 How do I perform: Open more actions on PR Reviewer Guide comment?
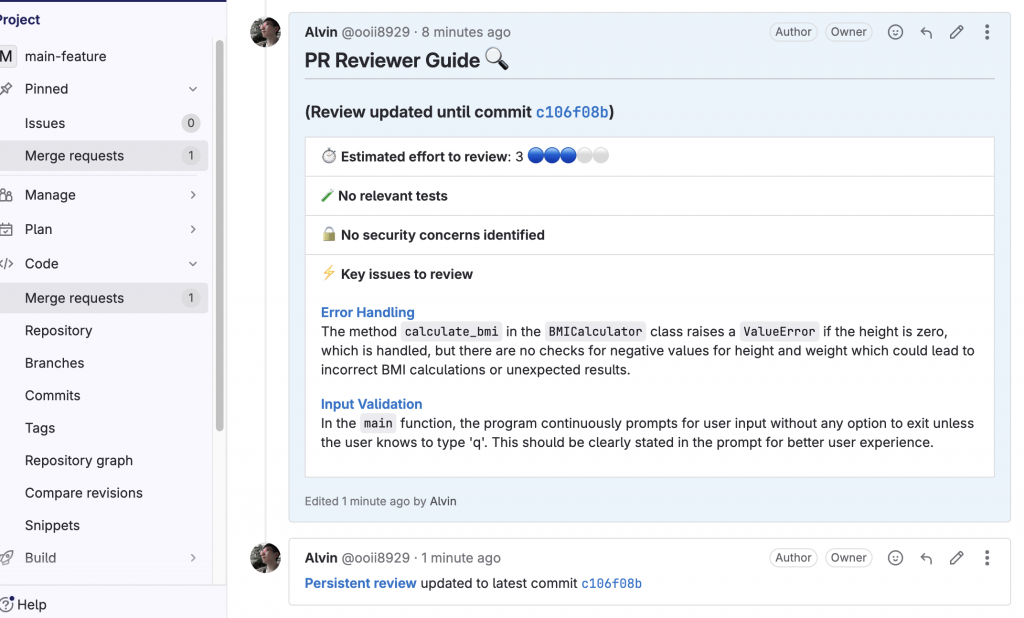(x=987, y=32)
